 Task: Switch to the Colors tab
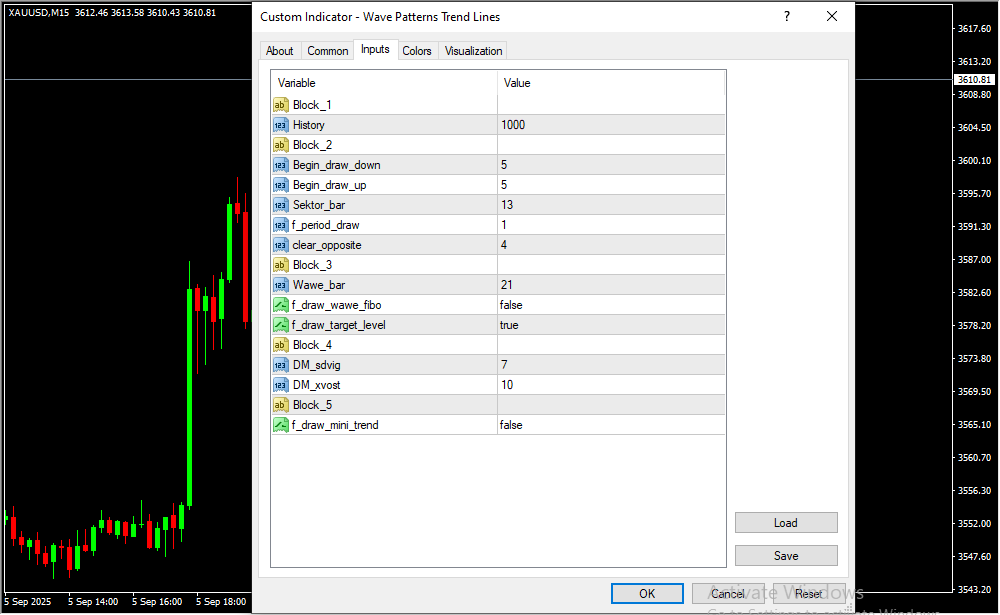[x=417, y=51]
